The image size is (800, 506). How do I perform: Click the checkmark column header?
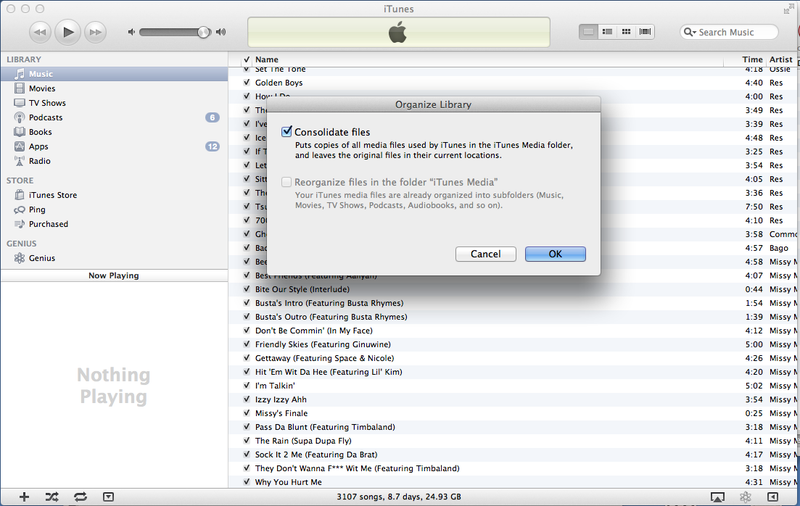point(246,60)
